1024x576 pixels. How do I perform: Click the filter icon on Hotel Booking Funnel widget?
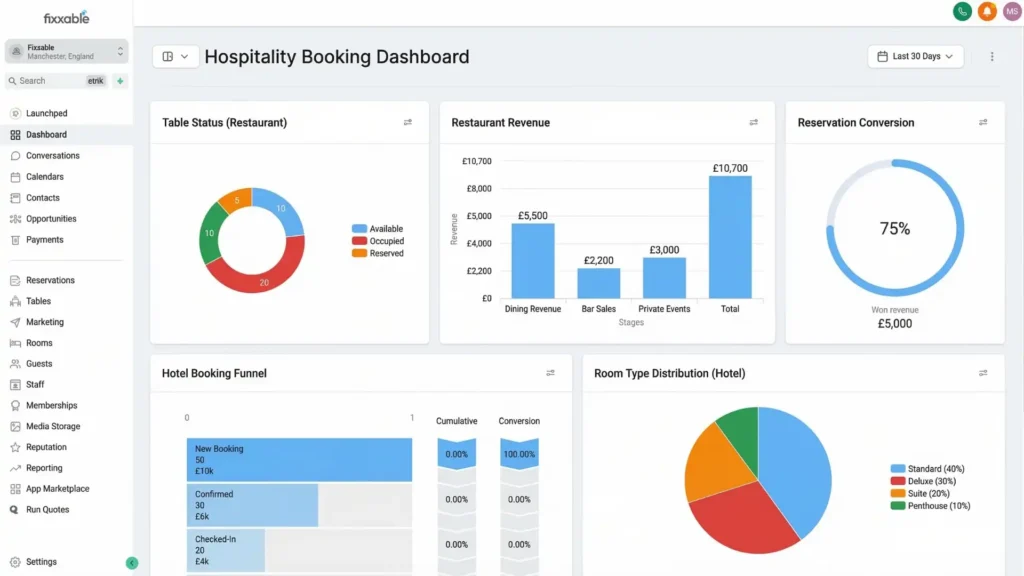coord(550,373)
